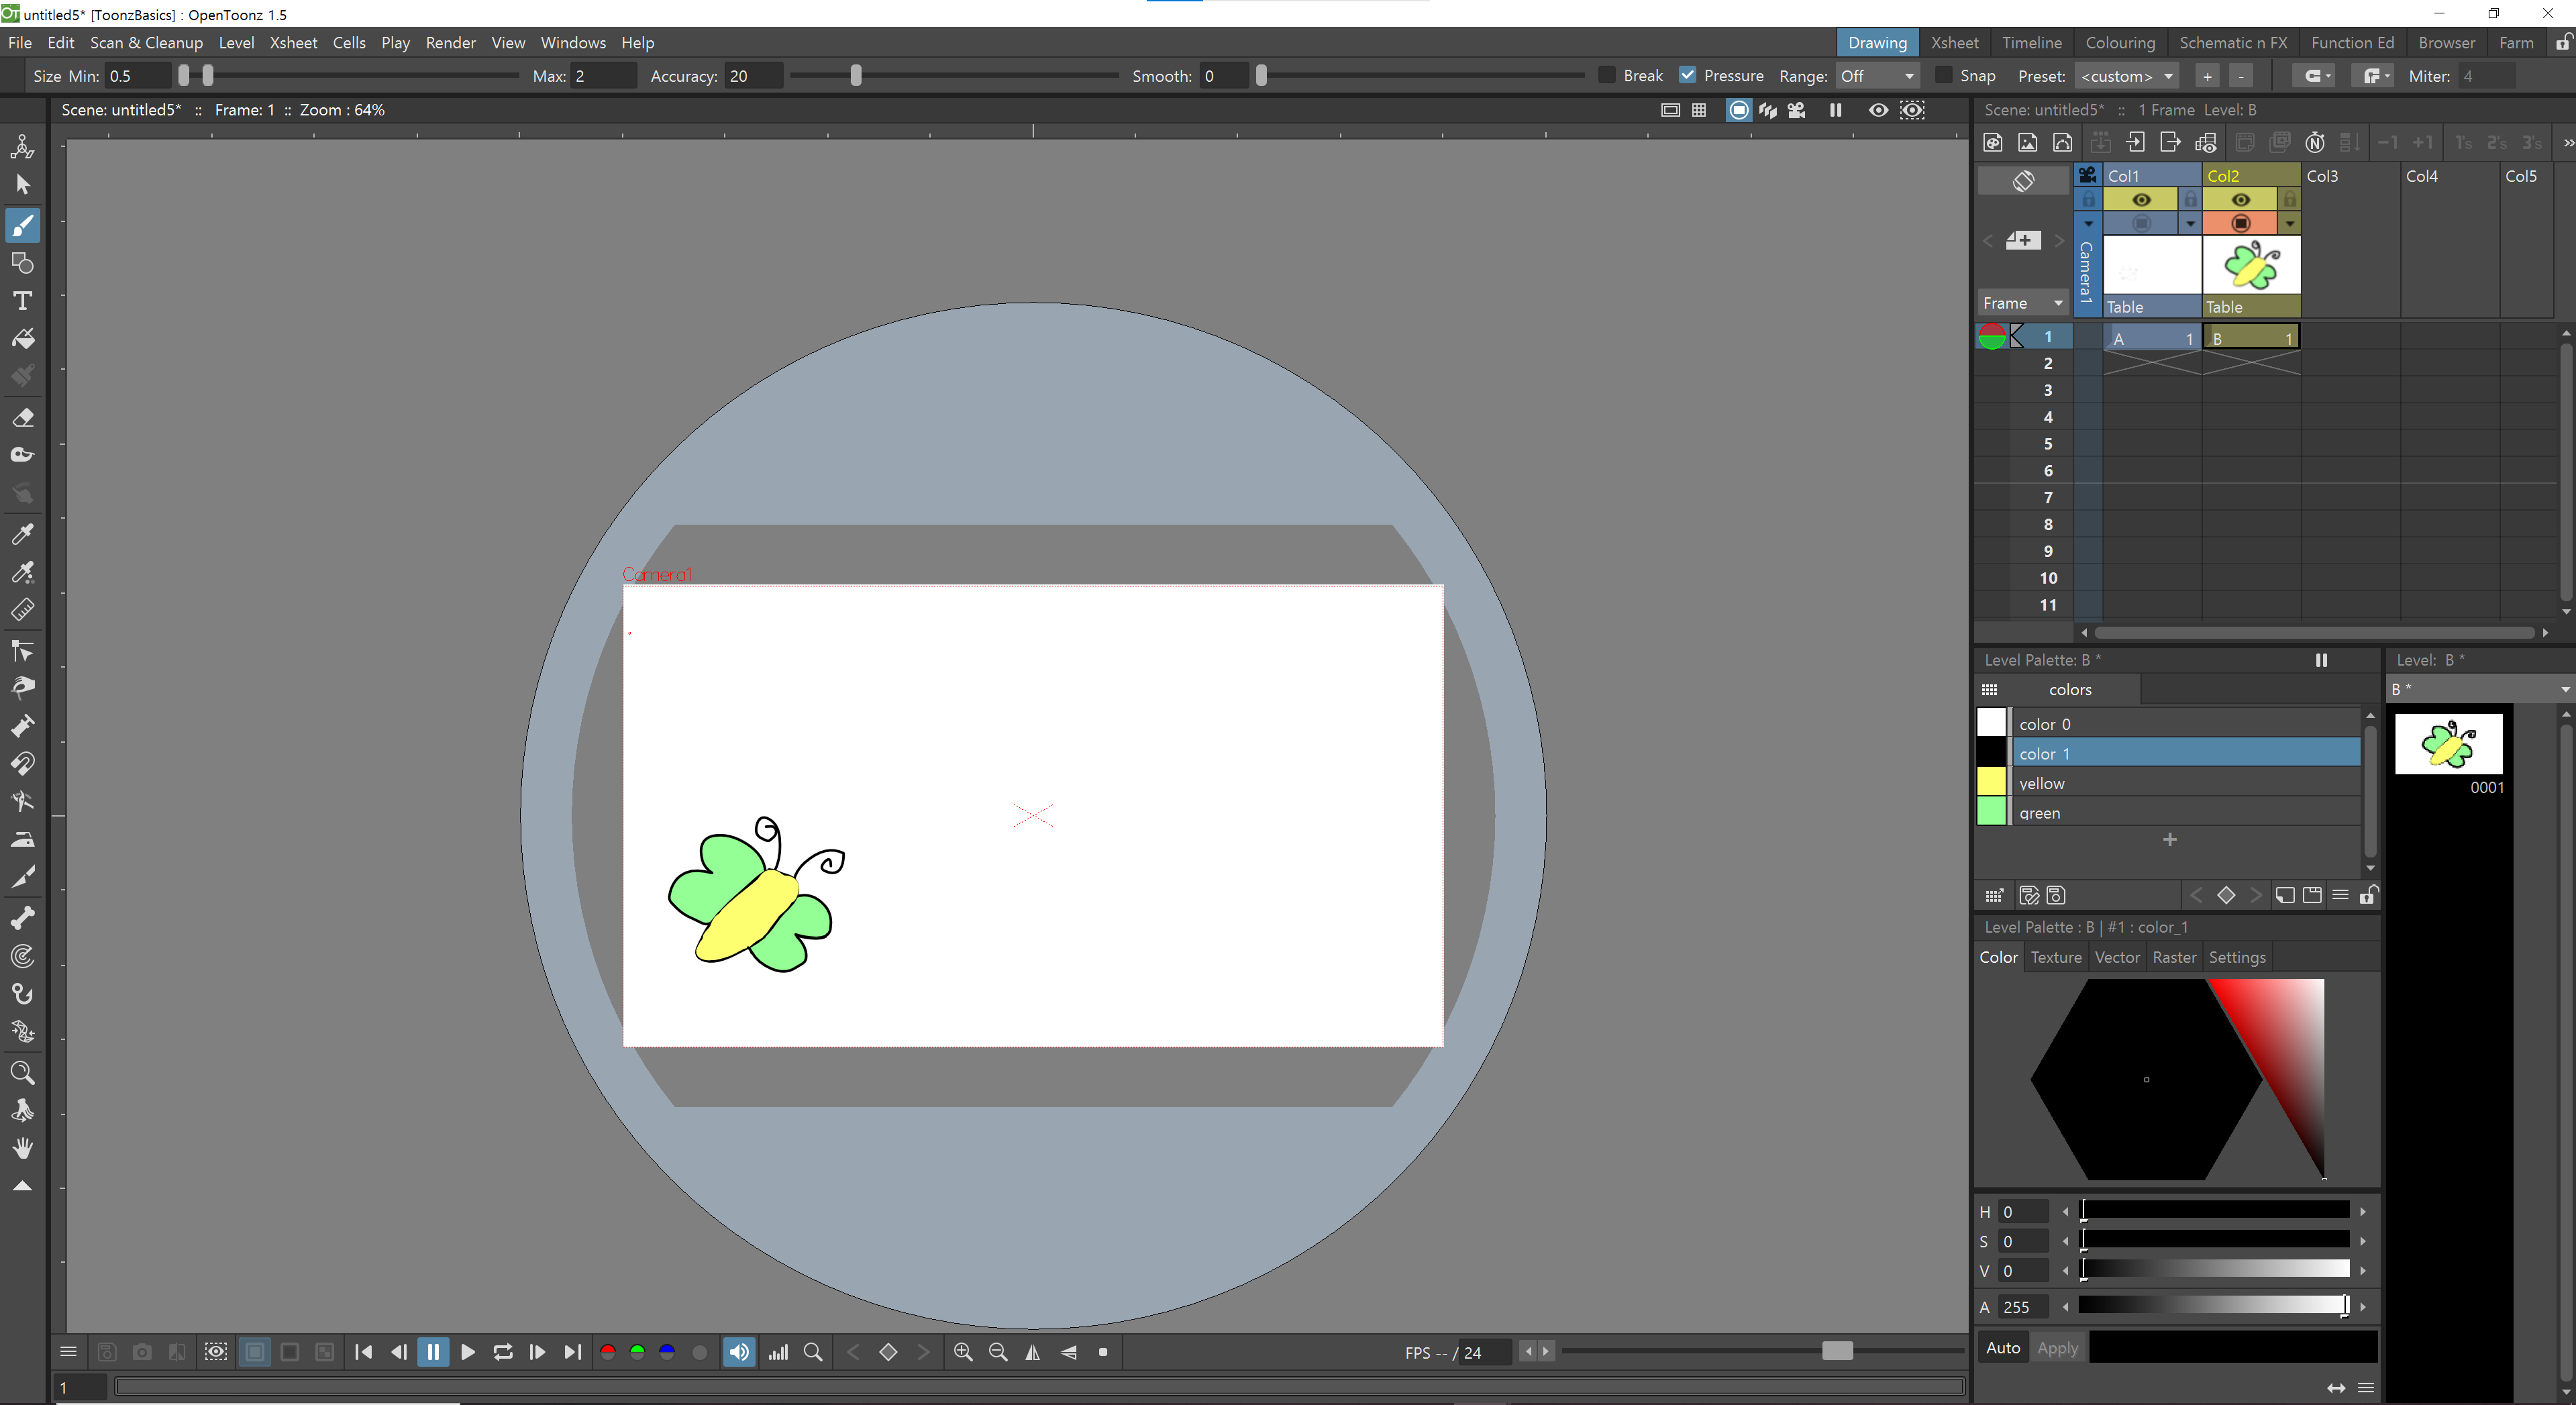Screen dimensions: 2576x1405
Task: Click the Zoom tool in toolbar
Action: coord(23,1073)
